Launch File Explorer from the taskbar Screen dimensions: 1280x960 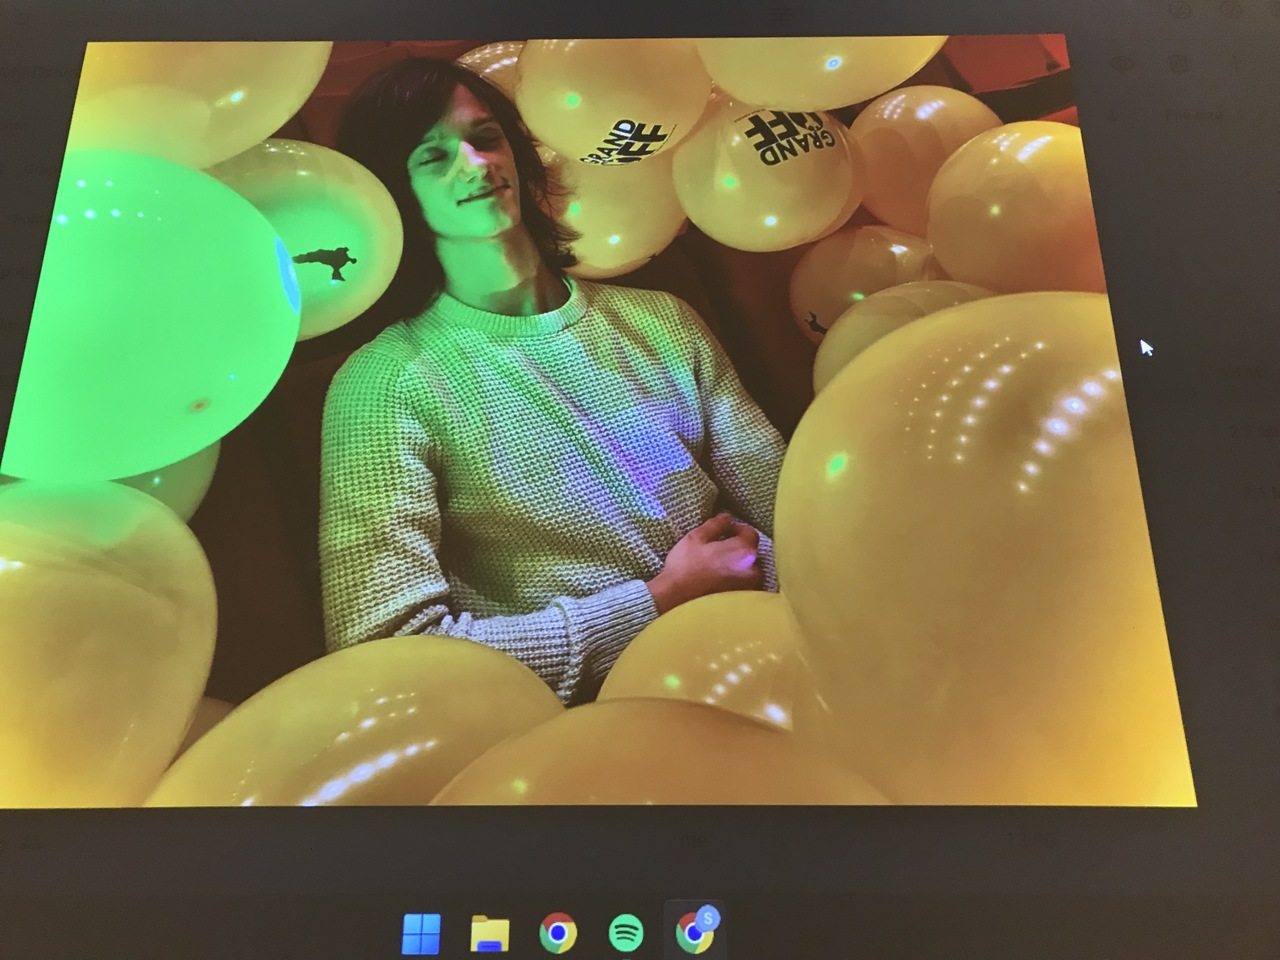(489, 934)
